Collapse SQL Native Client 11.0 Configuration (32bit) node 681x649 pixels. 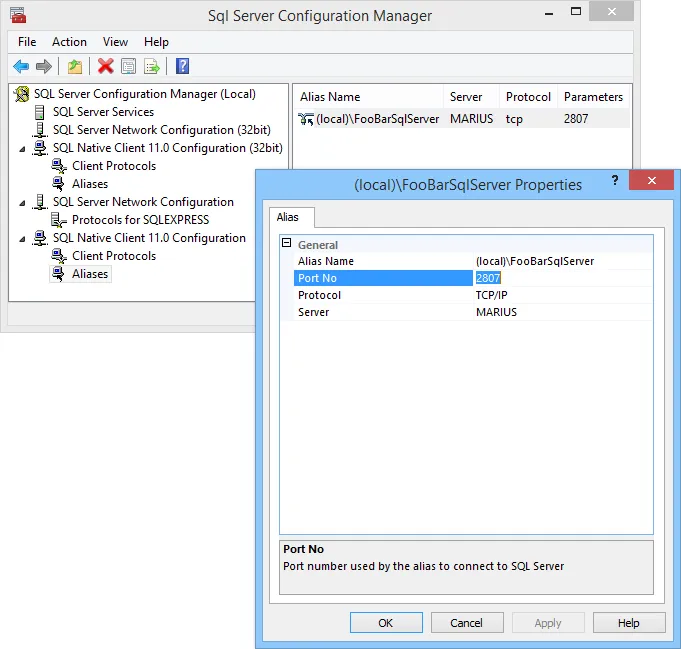coord(22,149)
